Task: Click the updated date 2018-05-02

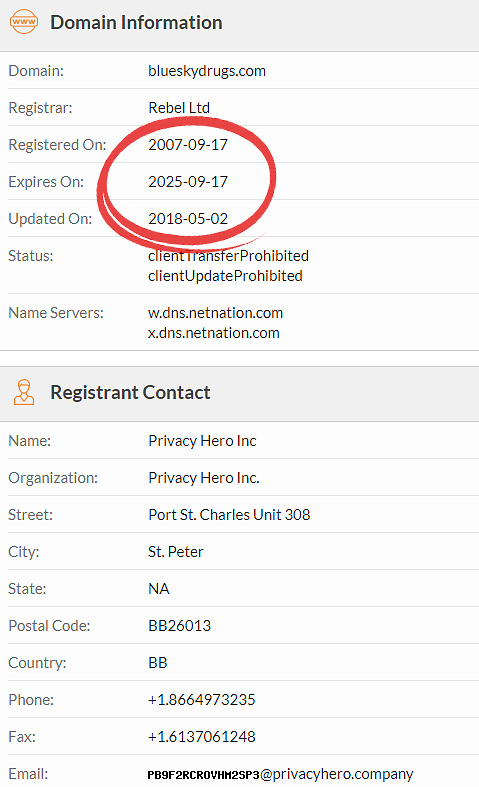Action: pos(188,219)
